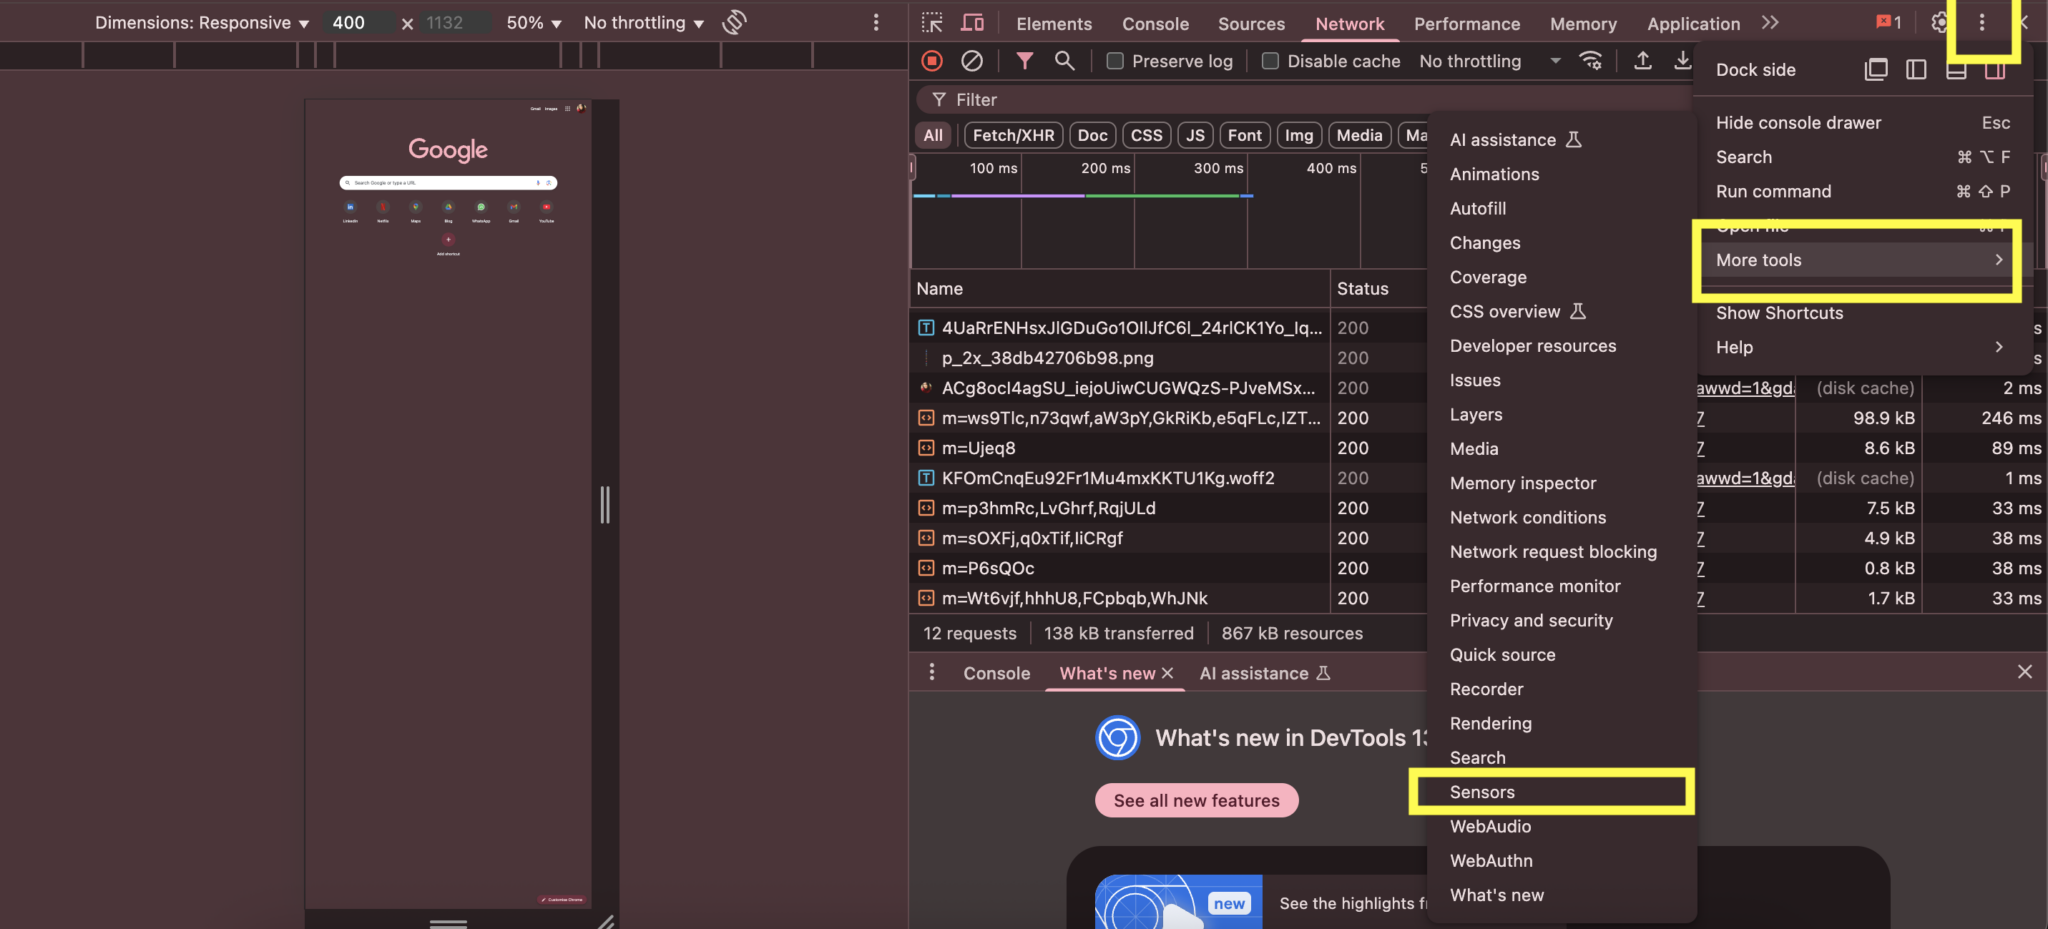Open DevTools settings gear
The width and height of the screenshot is (2048, 929).
[x=1941, y=22]
